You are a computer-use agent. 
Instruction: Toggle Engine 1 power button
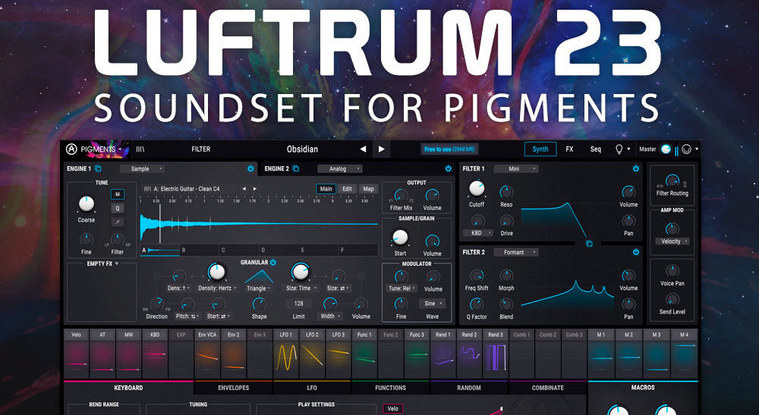[251, 169]
